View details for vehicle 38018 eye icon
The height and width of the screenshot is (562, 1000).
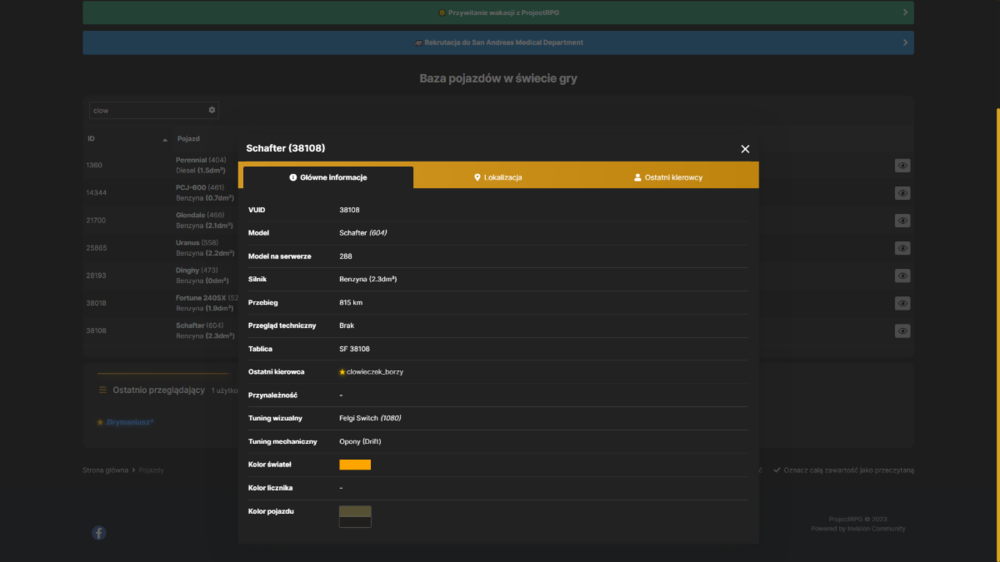(902, 303)
